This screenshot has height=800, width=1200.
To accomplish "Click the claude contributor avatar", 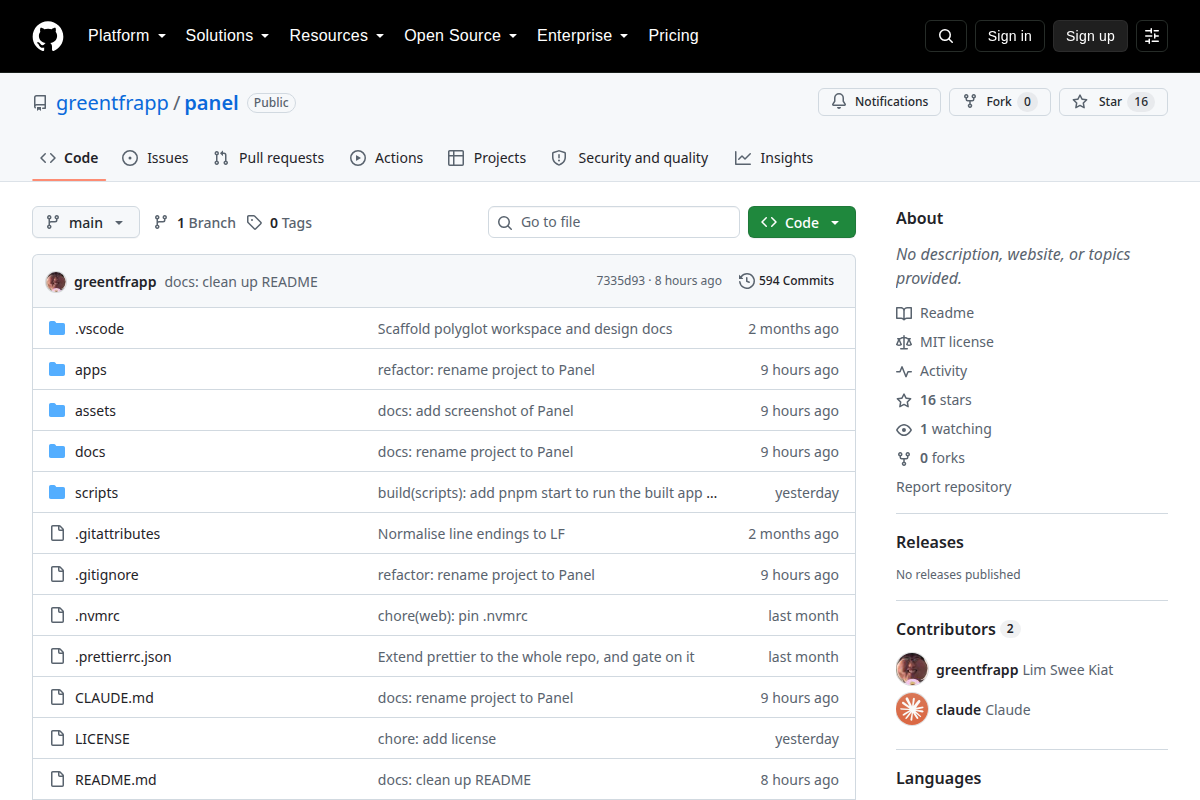I will point(912,710).
